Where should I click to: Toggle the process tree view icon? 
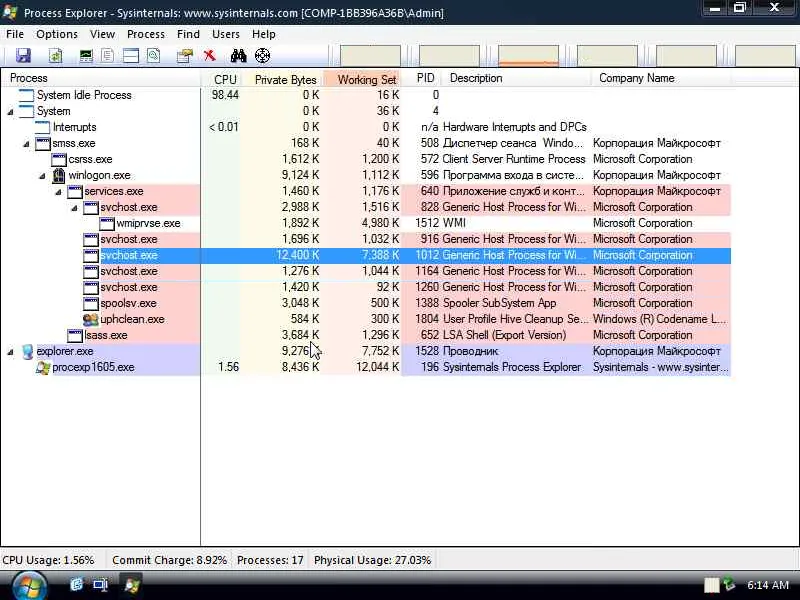pos(107,55)
